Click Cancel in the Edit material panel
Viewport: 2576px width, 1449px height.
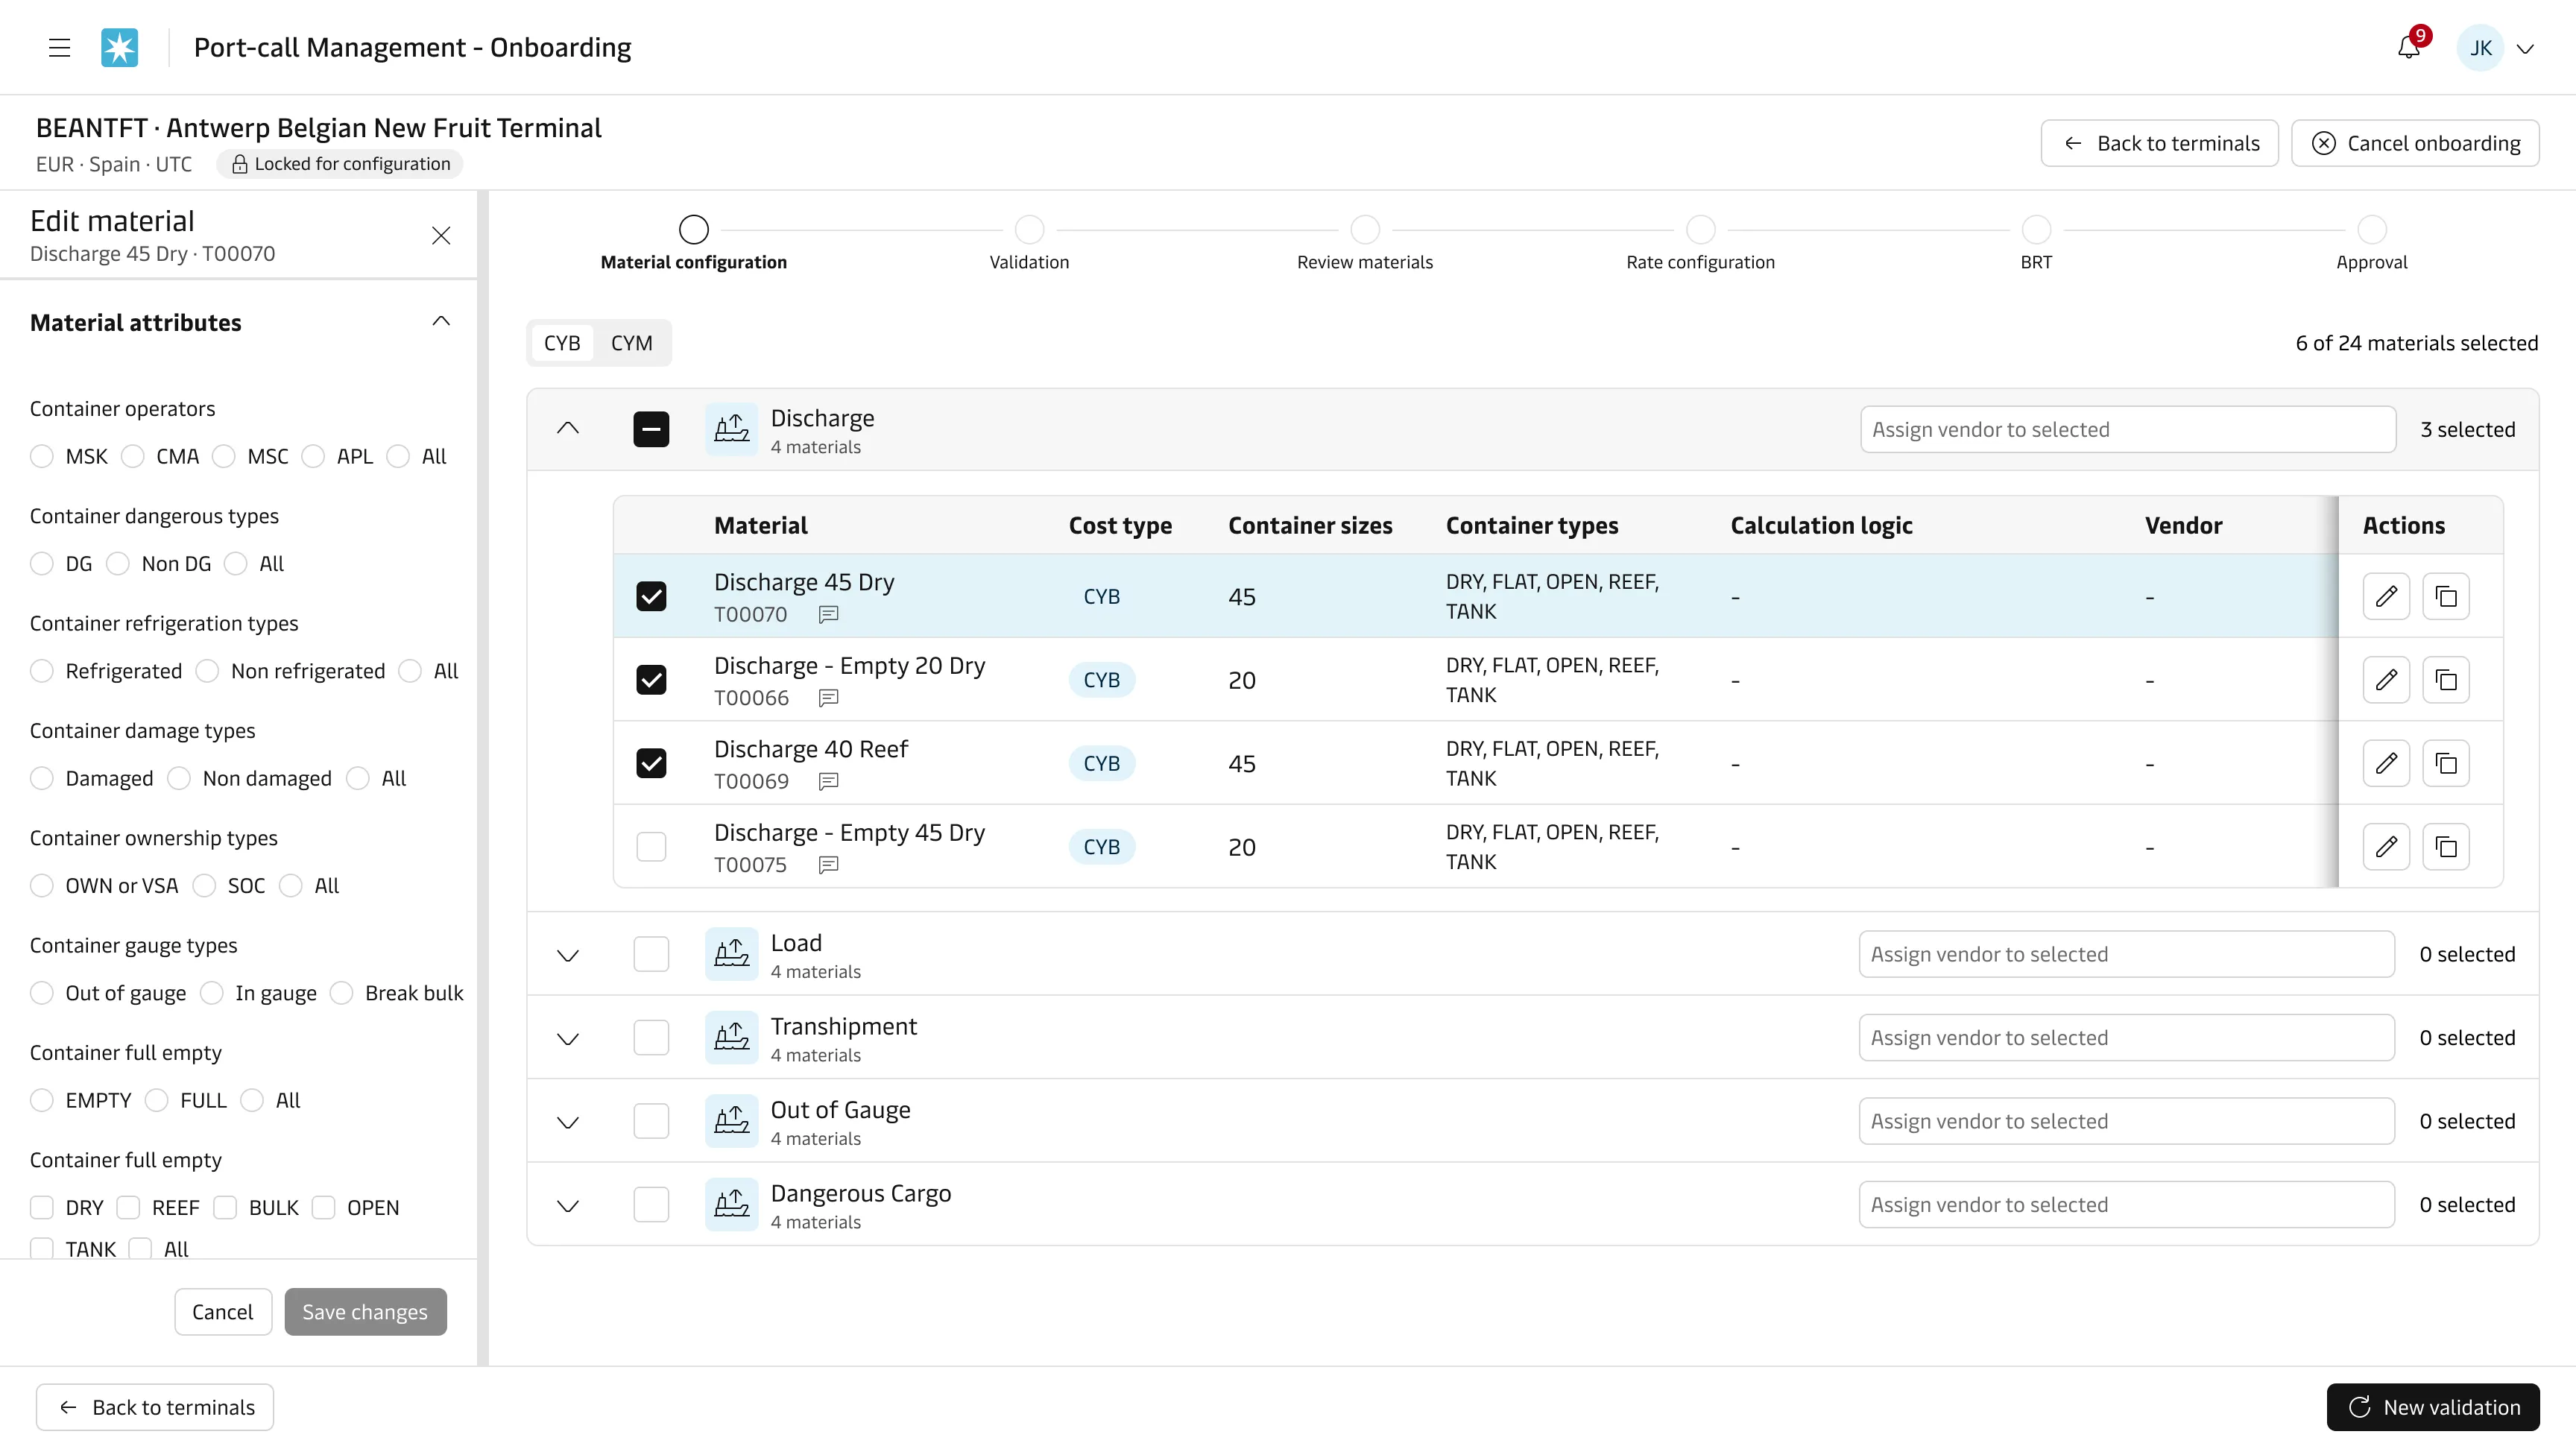pos(223,1312)
